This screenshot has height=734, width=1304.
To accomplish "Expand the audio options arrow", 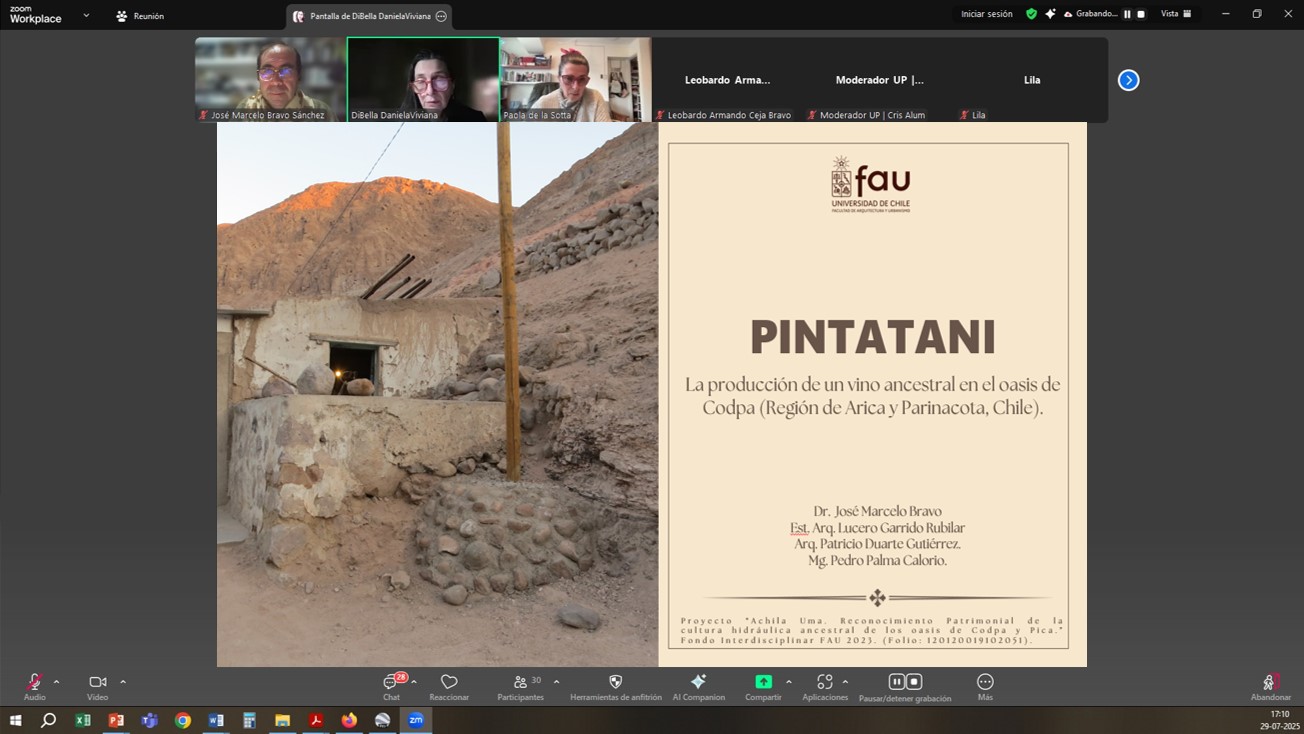I will tap(56, 682).
